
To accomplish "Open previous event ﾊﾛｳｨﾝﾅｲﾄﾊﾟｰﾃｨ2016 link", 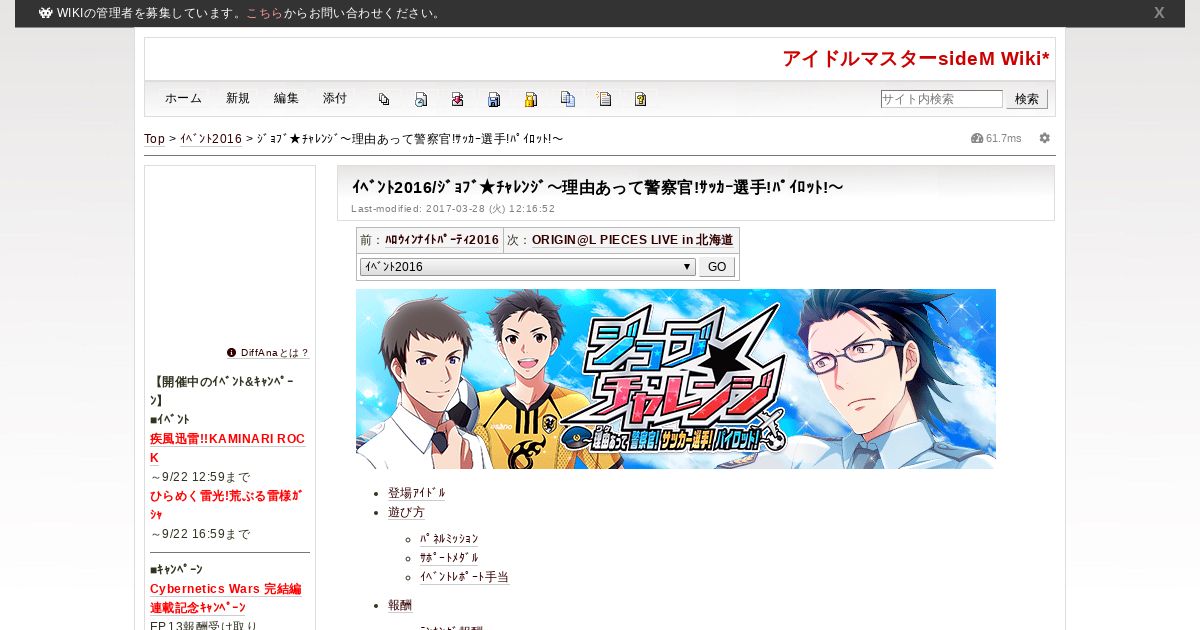I will click(442, 240).
